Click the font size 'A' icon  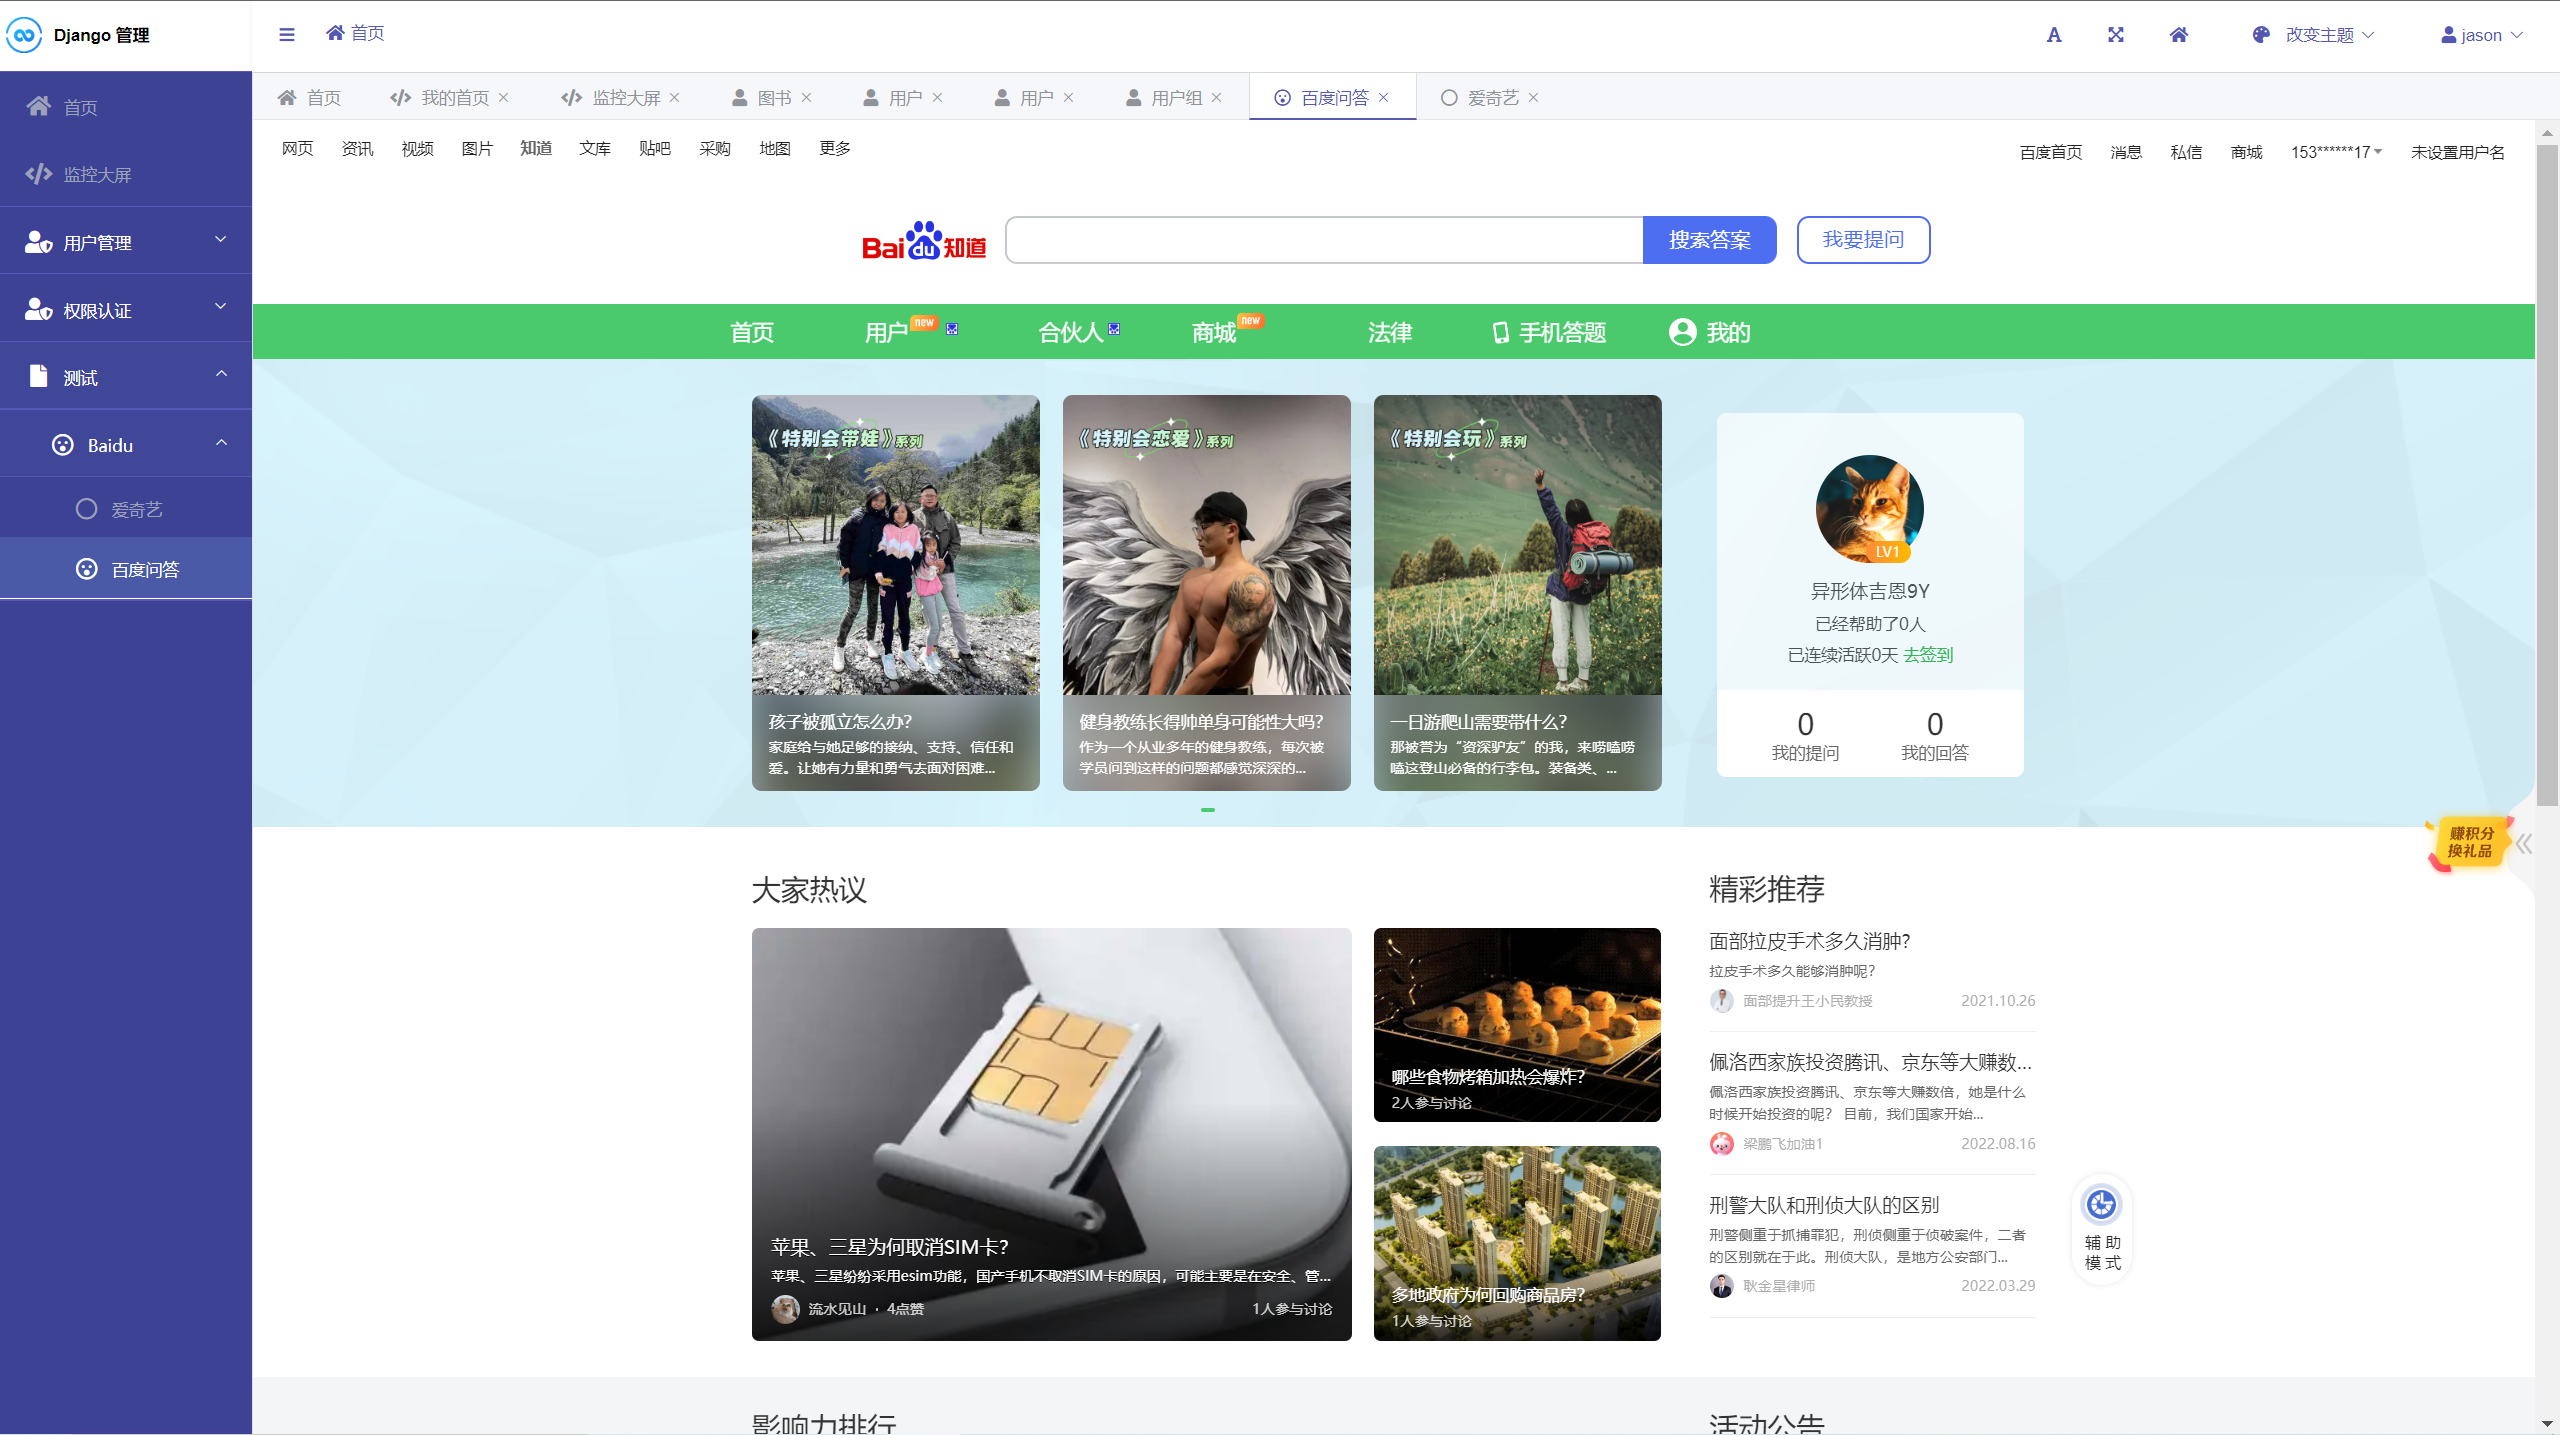(2054, 35)
